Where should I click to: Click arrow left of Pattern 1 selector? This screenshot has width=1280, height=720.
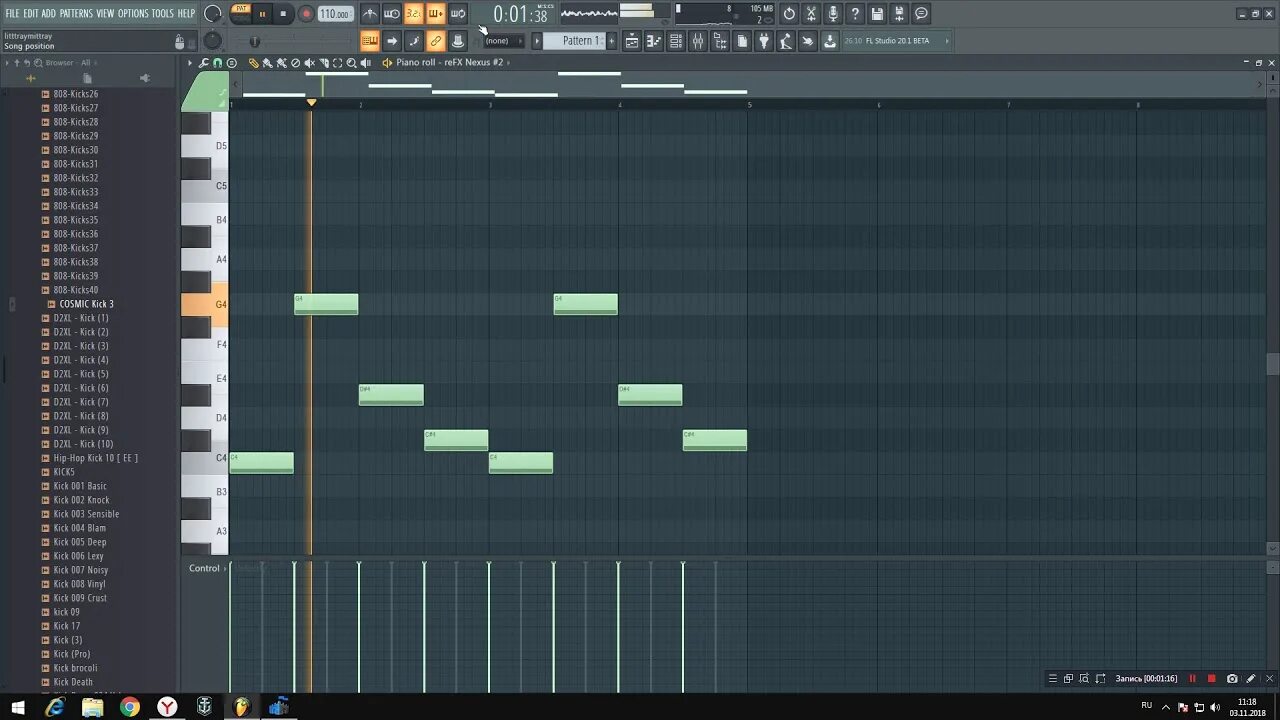[536, 41]
